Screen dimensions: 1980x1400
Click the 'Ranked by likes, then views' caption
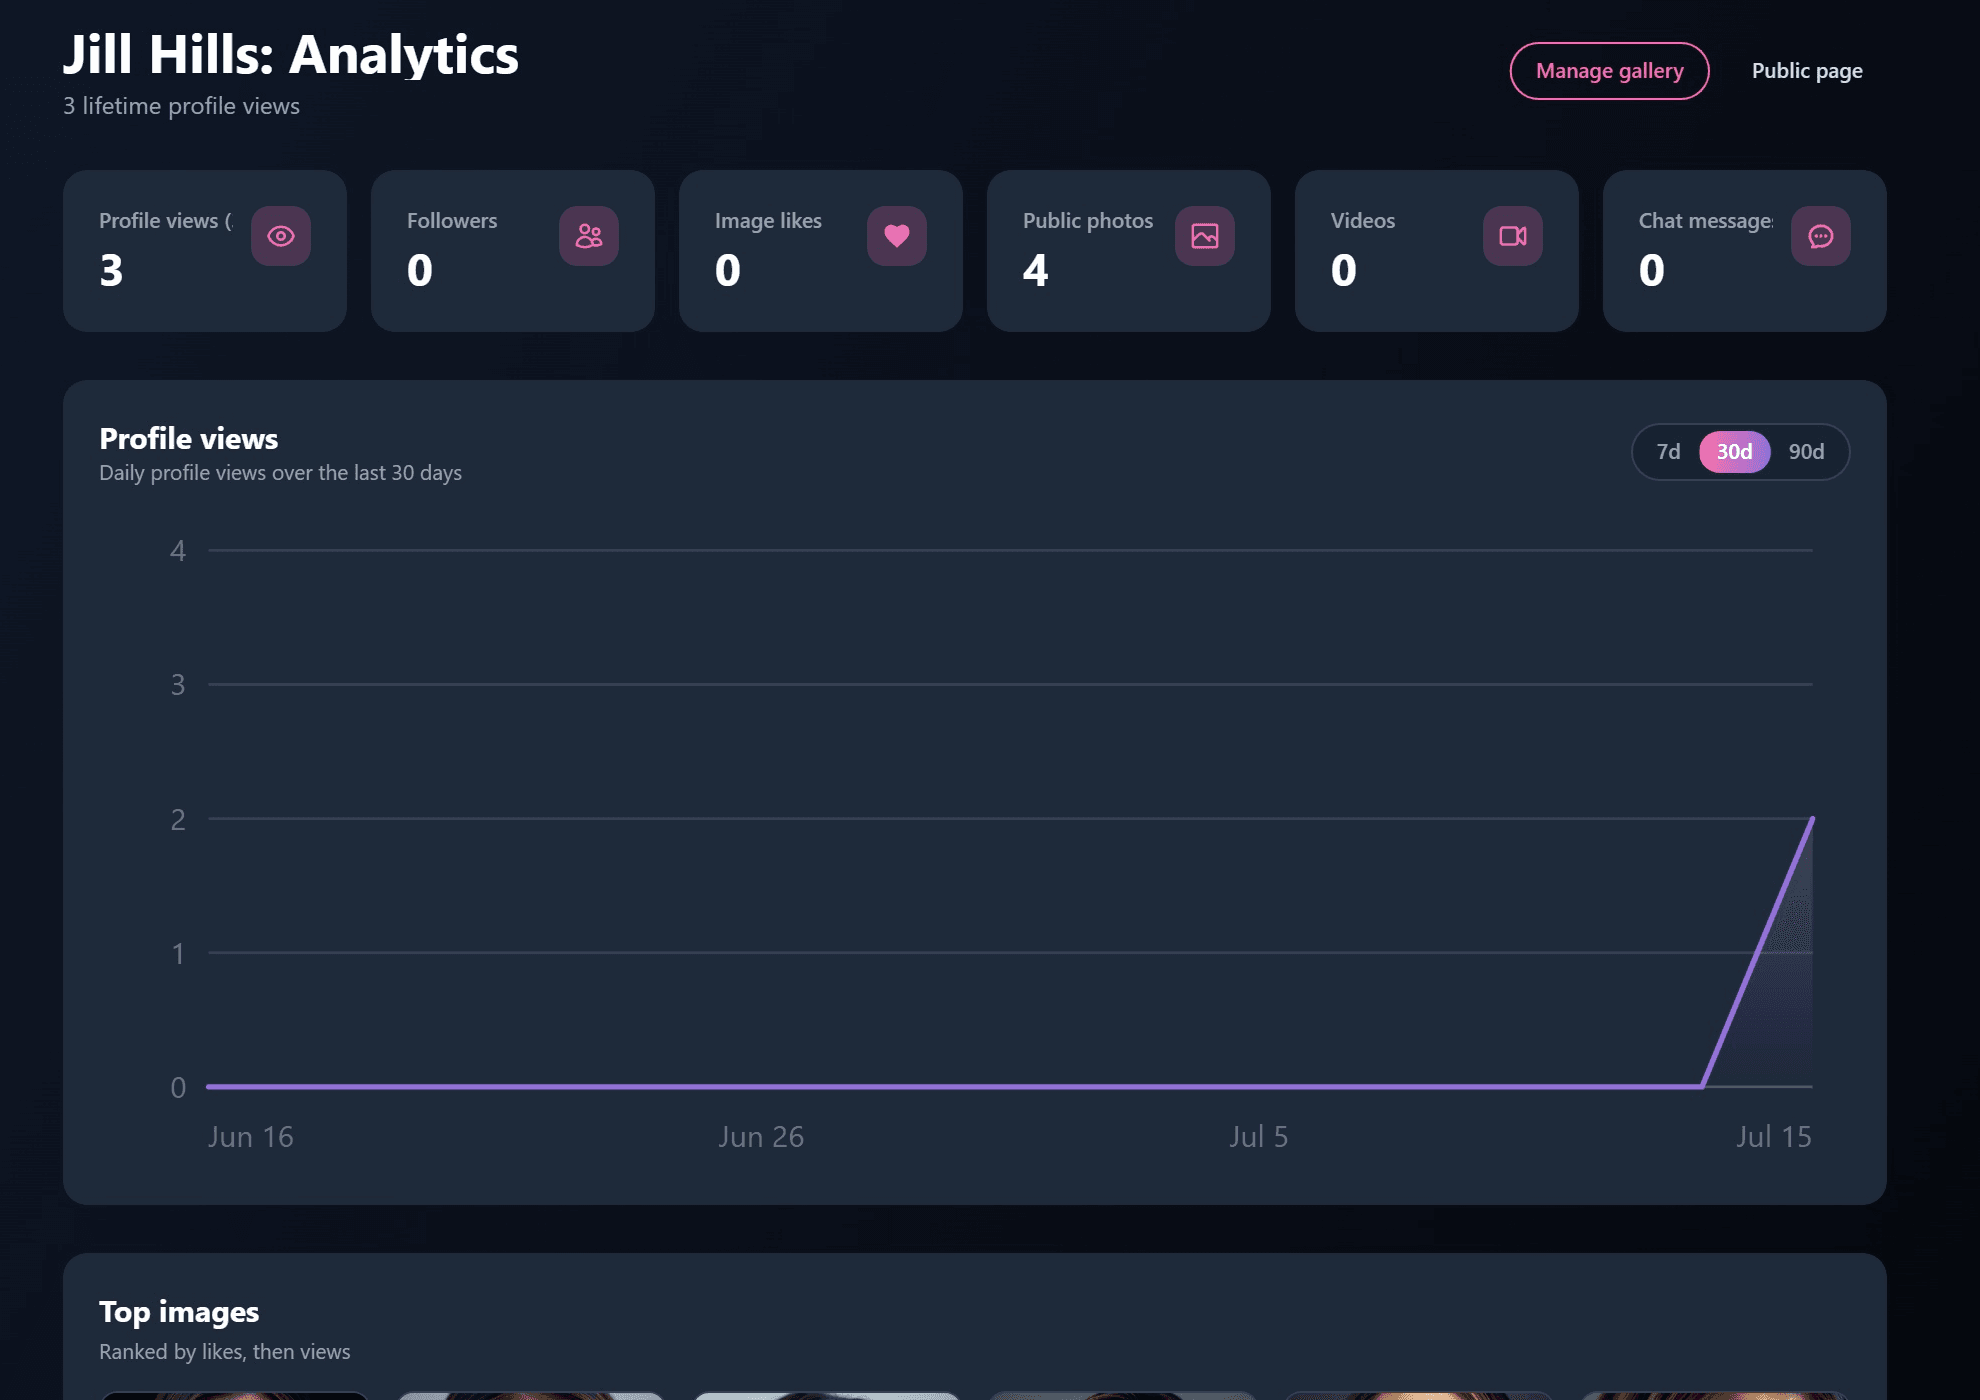point(225,1352)
